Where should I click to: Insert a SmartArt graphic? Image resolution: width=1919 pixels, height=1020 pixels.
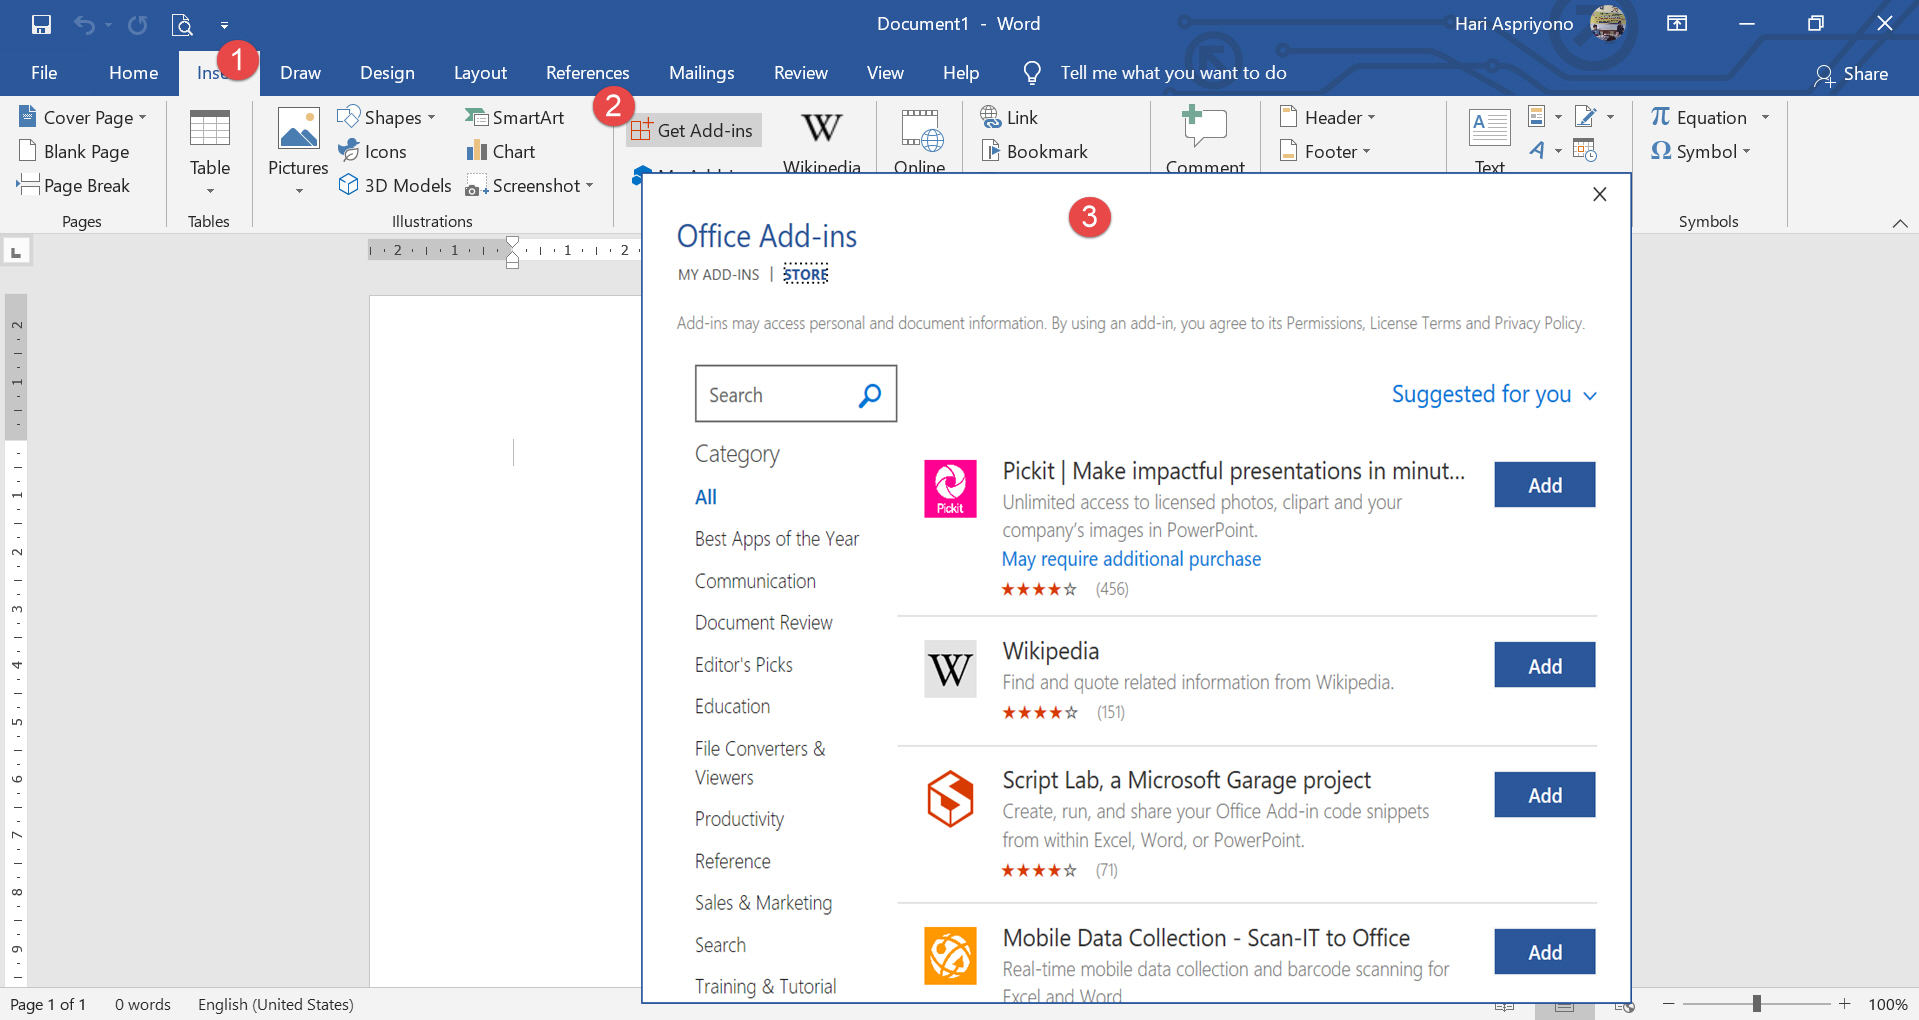click(x=515, y=117)
